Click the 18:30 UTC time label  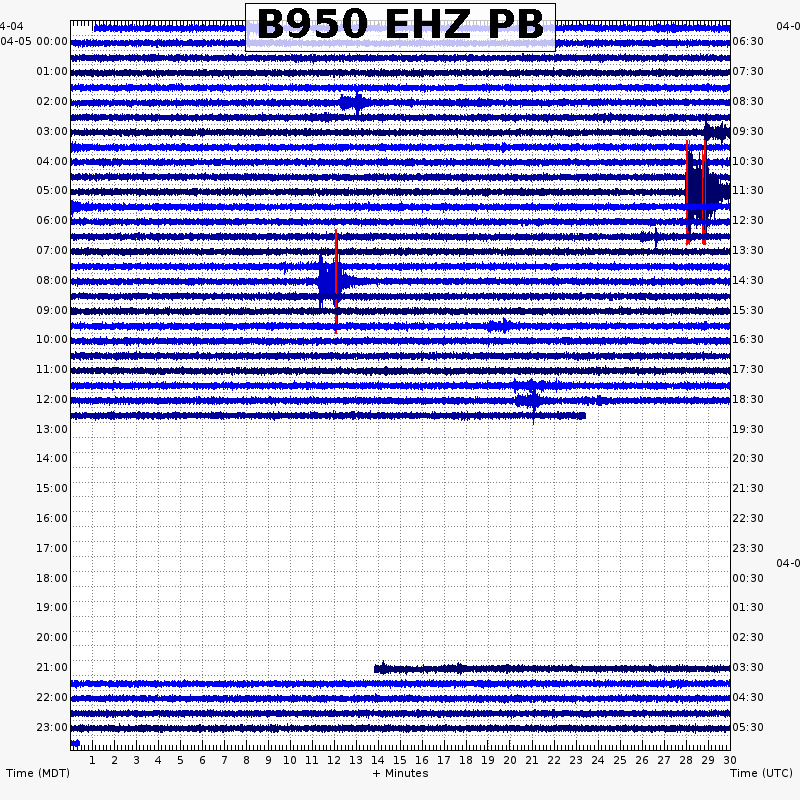748,399
